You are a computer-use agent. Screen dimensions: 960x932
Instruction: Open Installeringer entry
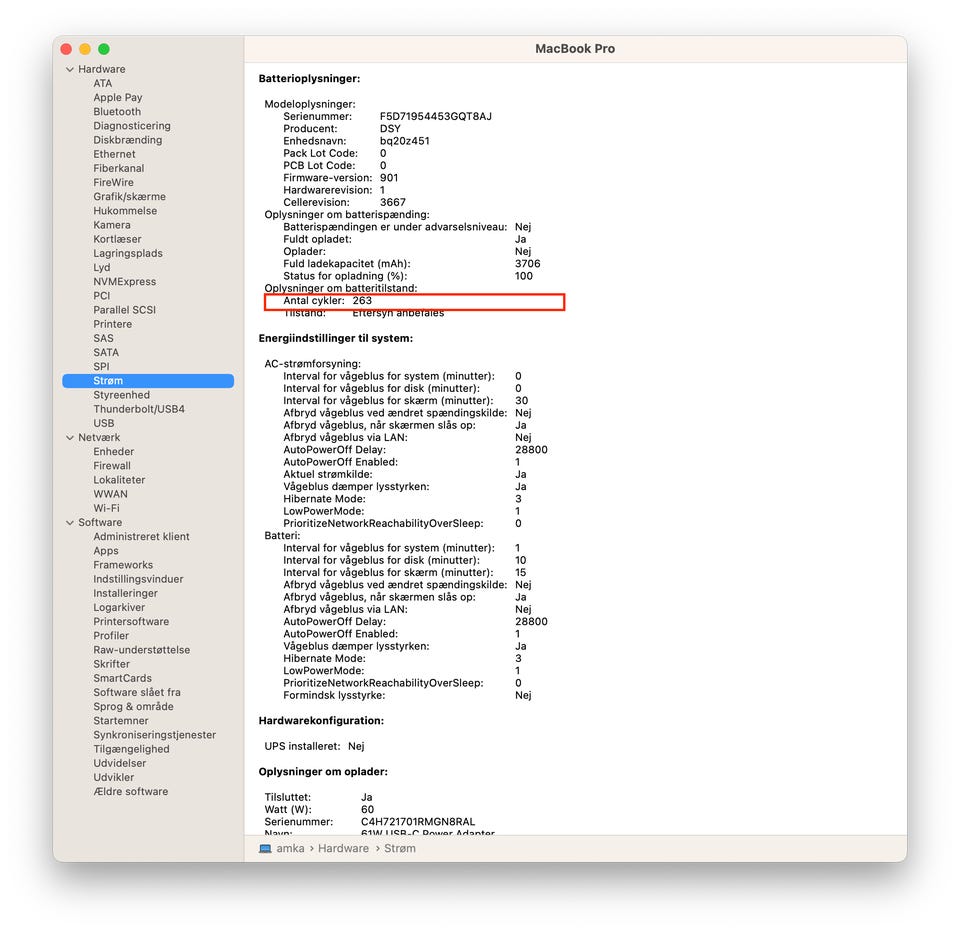pyautogui.click(x=126, y=593)
